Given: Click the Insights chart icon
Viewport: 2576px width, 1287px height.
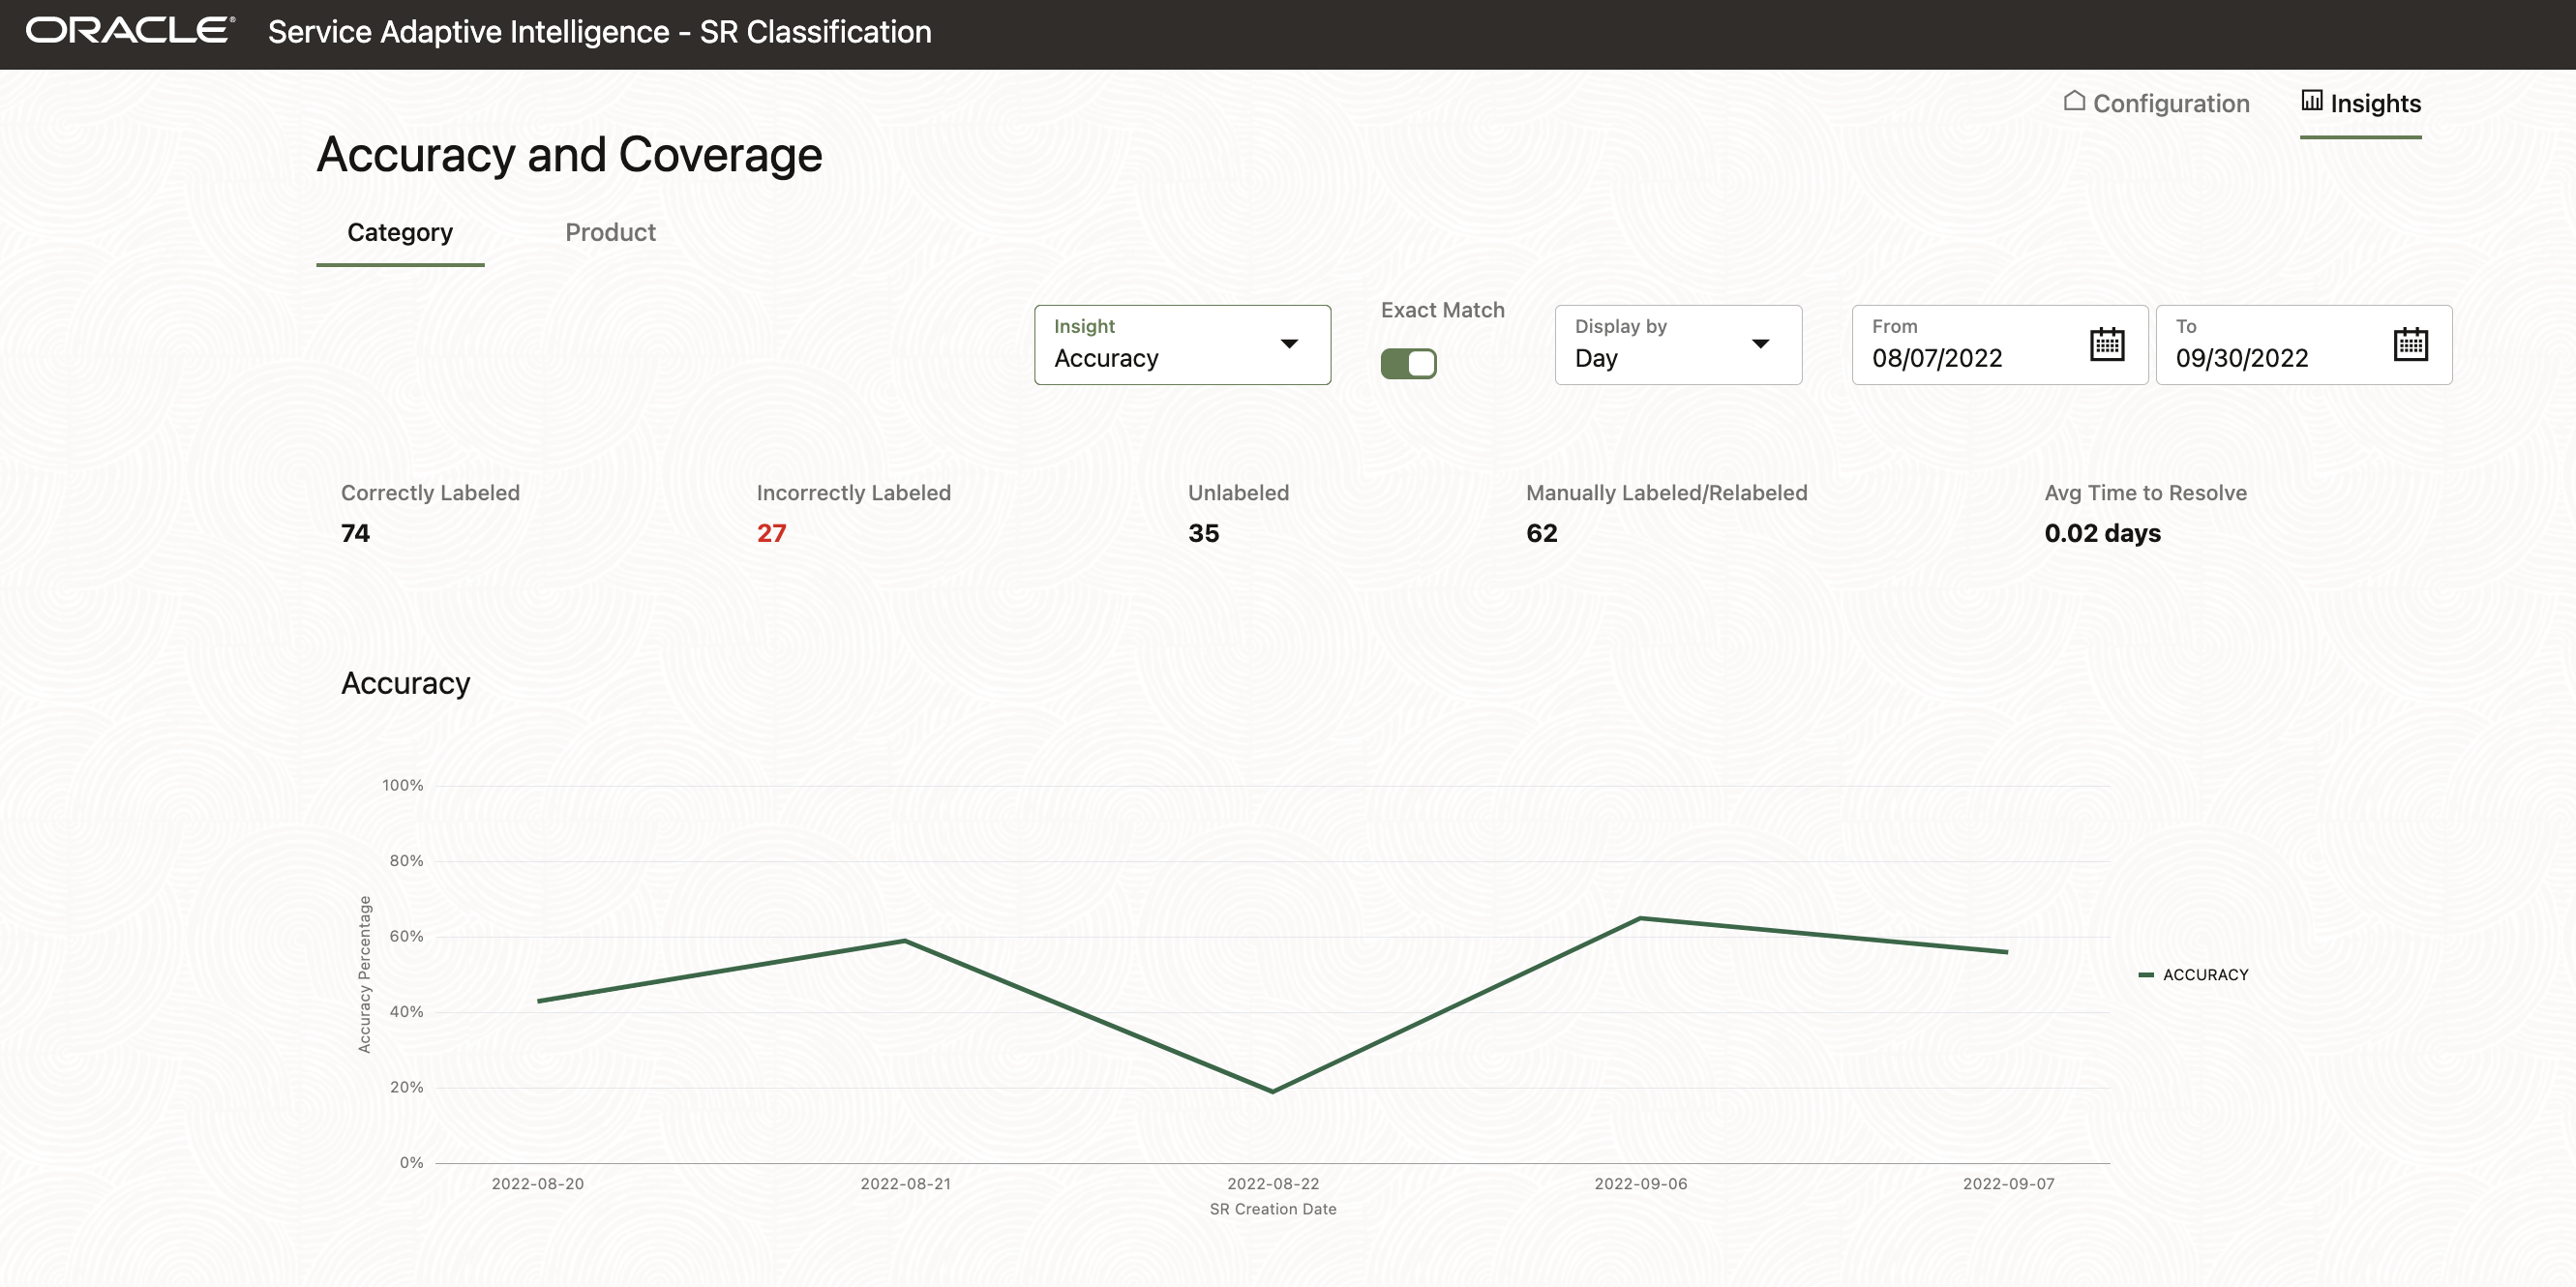Looking at the screenshot, I should [x=2311, y=101].
